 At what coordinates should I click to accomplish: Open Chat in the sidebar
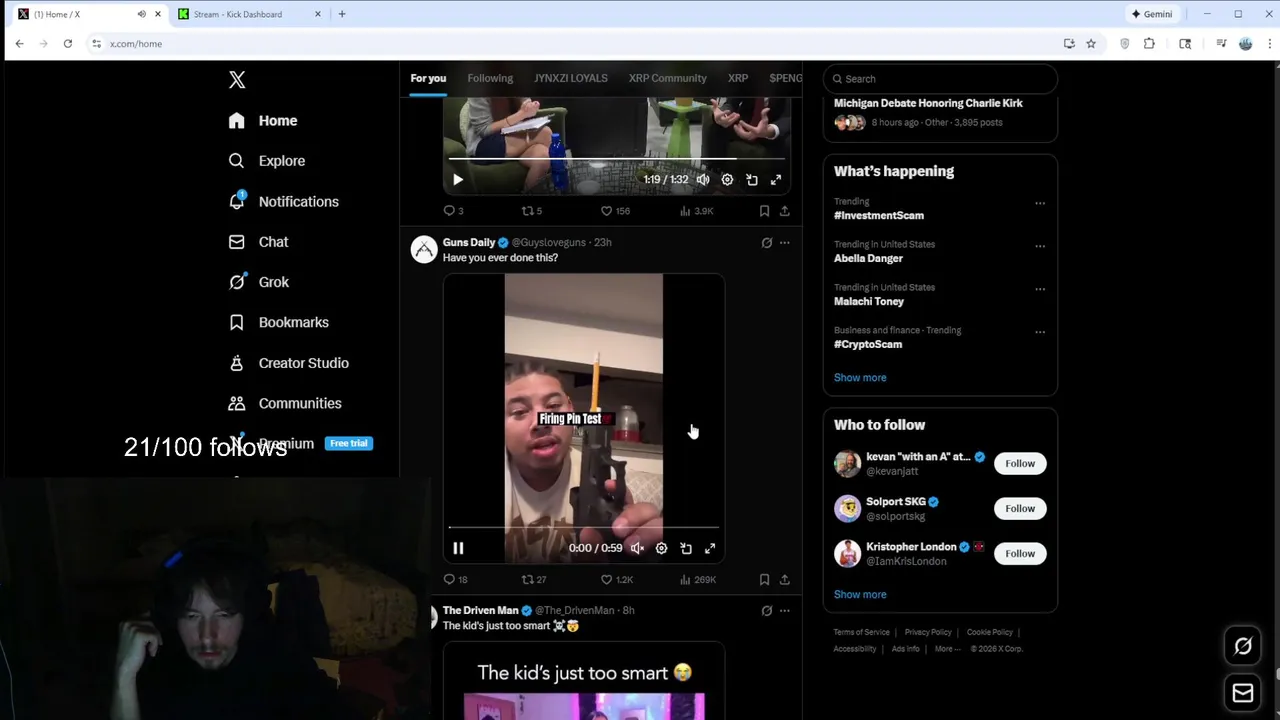point(259,242)
